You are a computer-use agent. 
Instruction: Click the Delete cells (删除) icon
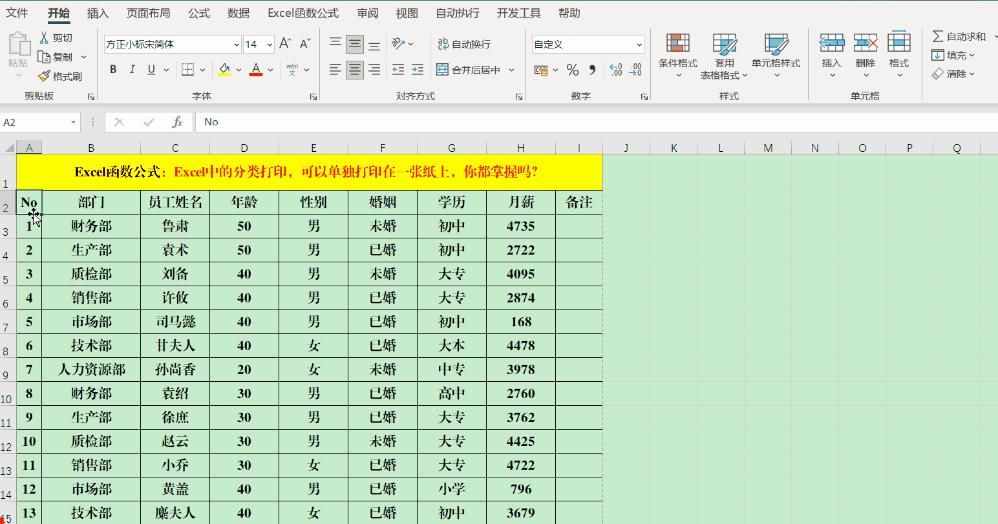[x=865, y=43]
